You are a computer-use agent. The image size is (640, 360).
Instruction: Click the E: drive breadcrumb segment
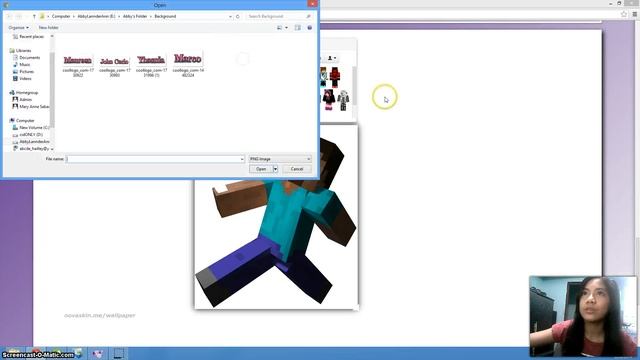pyautogui.click(x=96, y=16)
